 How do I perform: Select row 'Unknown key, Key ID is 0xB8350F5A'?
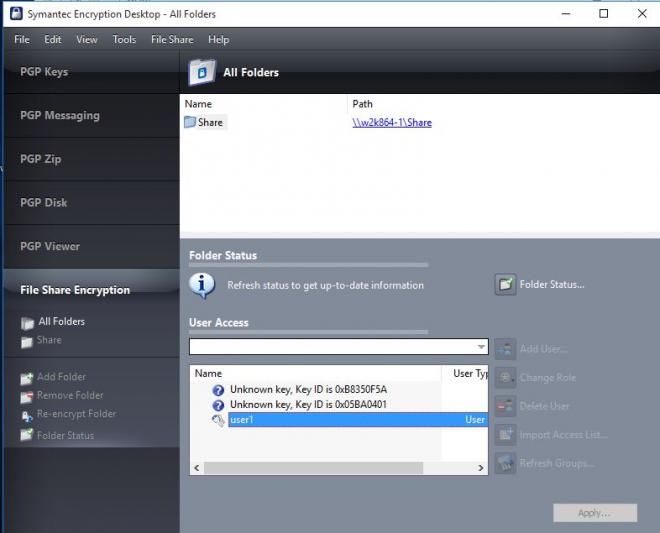click(309, 389)
